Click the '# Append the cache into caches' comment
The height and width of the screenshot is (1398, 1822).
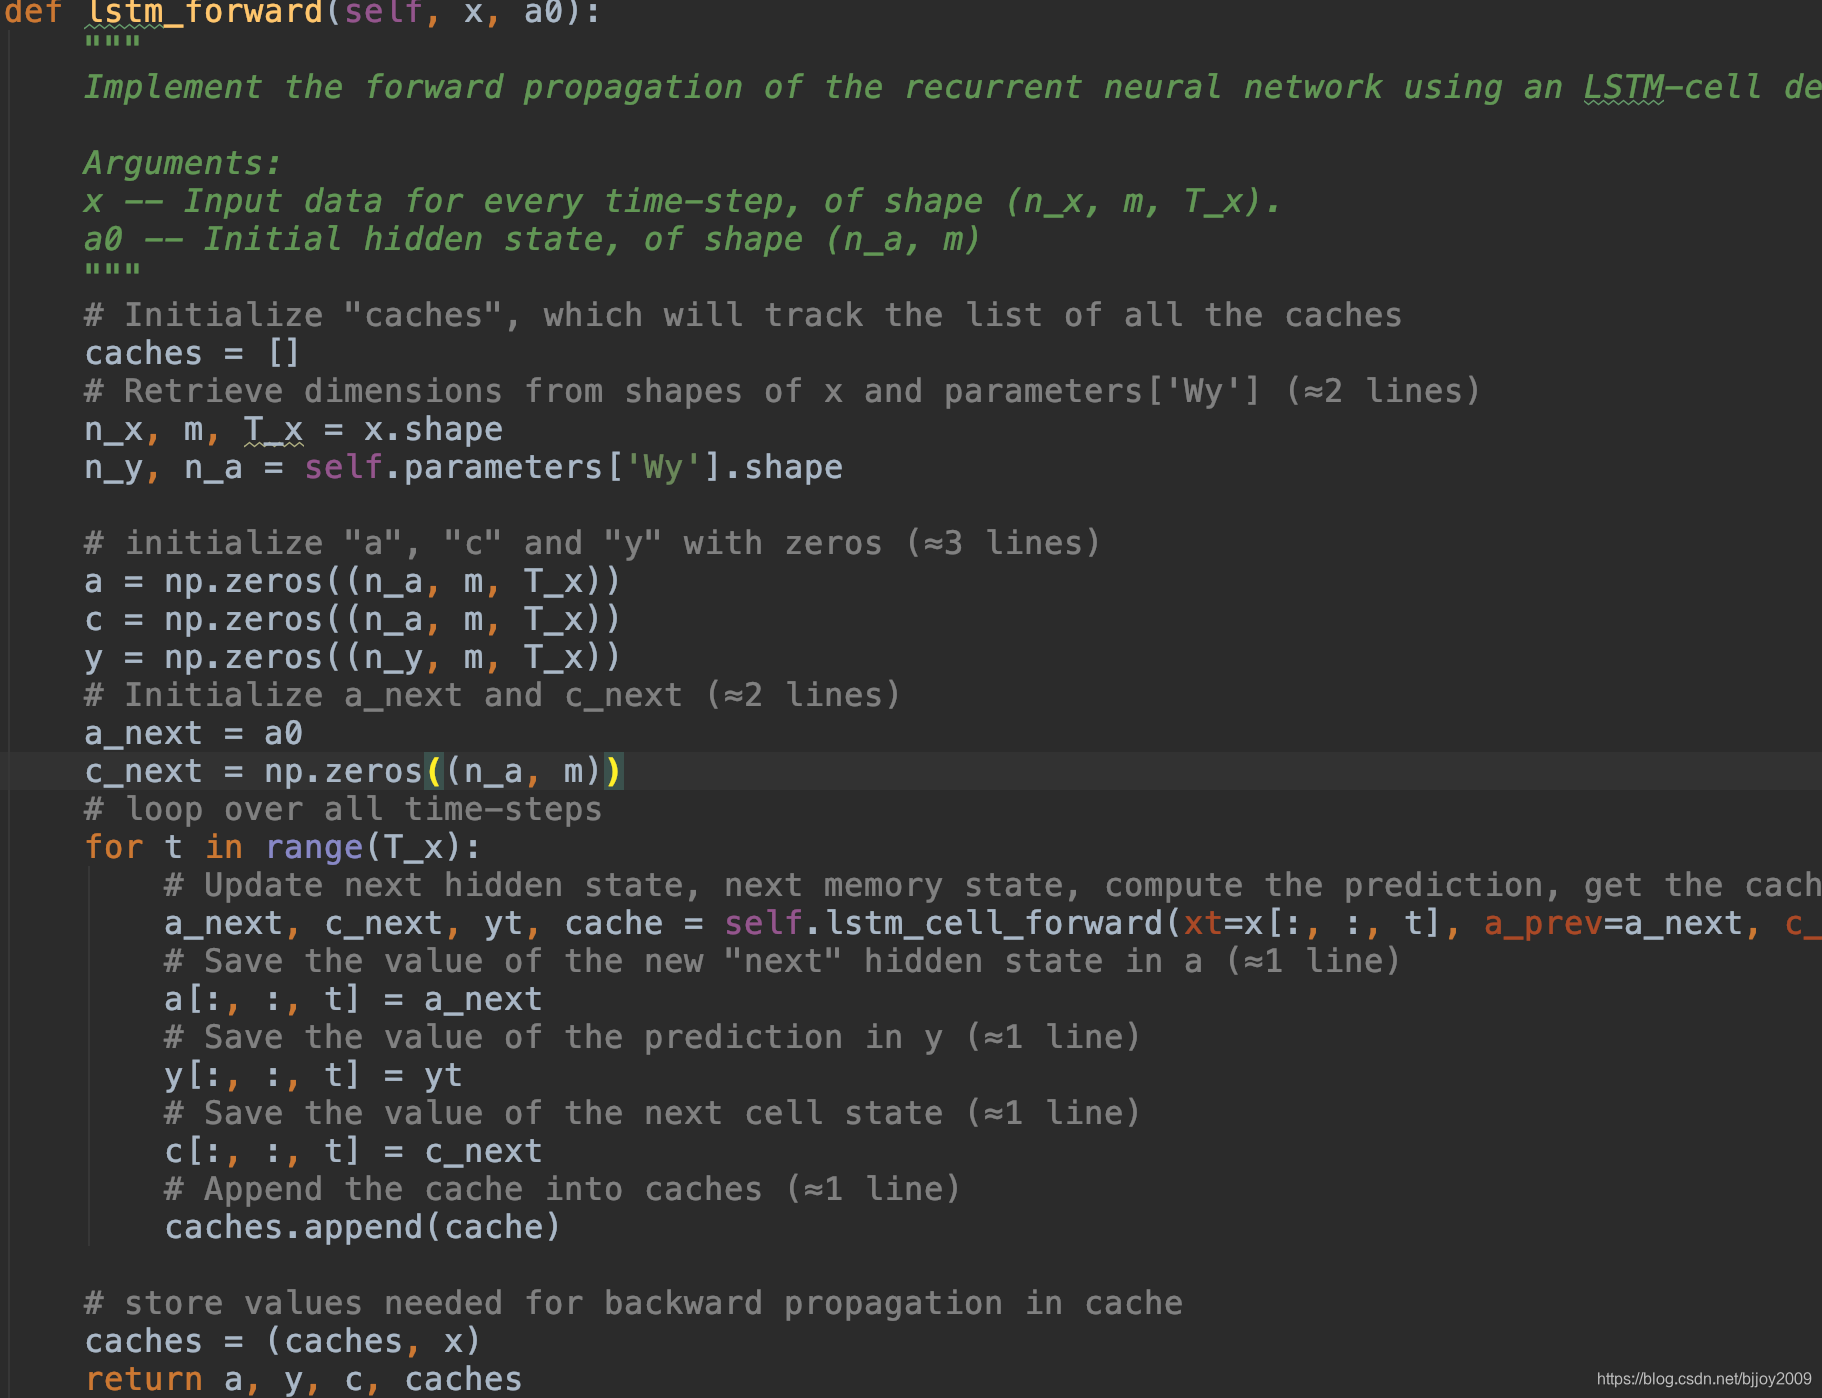point(563,1189)
